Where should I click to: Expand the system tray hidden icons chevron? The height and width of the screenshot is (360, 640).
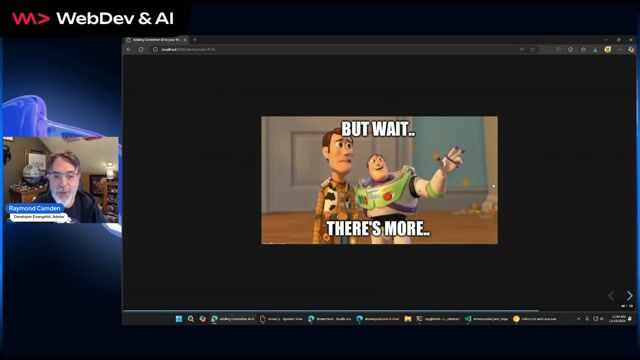click(x=578, y=319)
